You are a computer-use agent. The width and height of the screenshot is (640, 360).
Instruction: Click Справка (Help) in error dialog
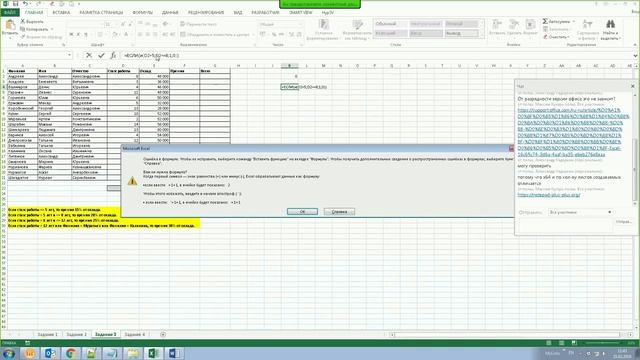point(339,211)
